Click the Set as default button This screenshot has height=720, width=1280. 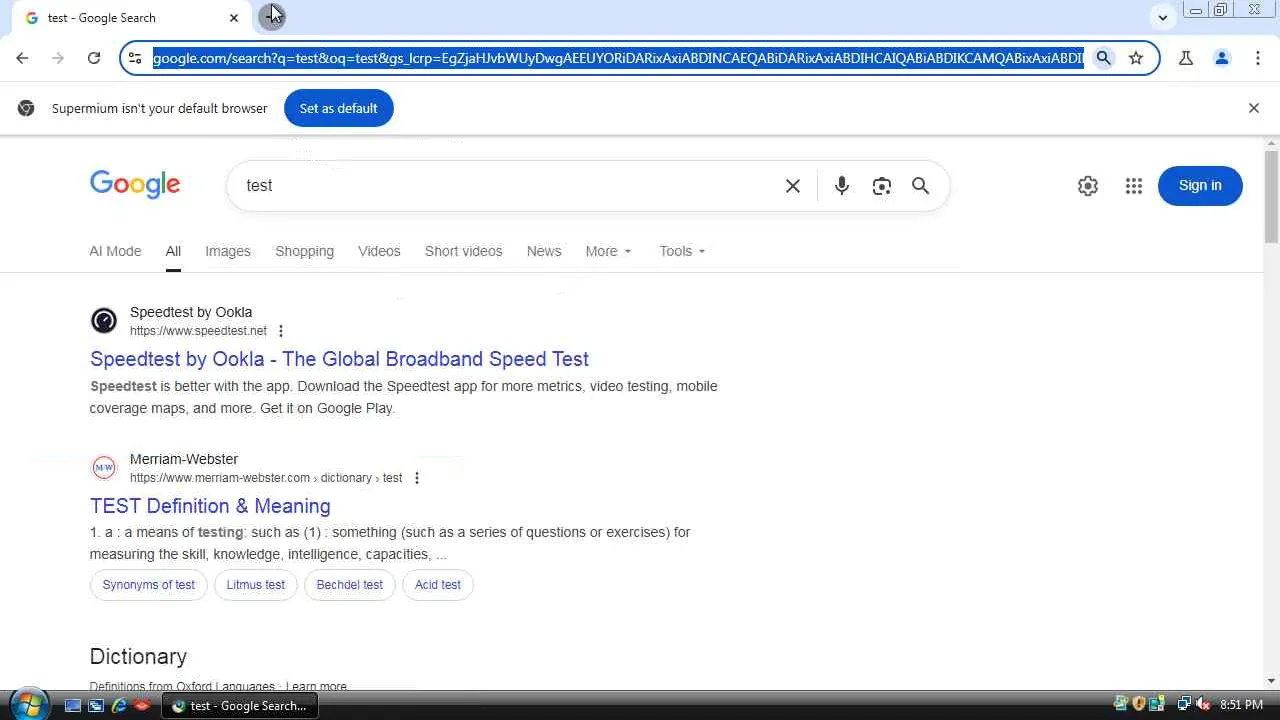coord(339,108)
